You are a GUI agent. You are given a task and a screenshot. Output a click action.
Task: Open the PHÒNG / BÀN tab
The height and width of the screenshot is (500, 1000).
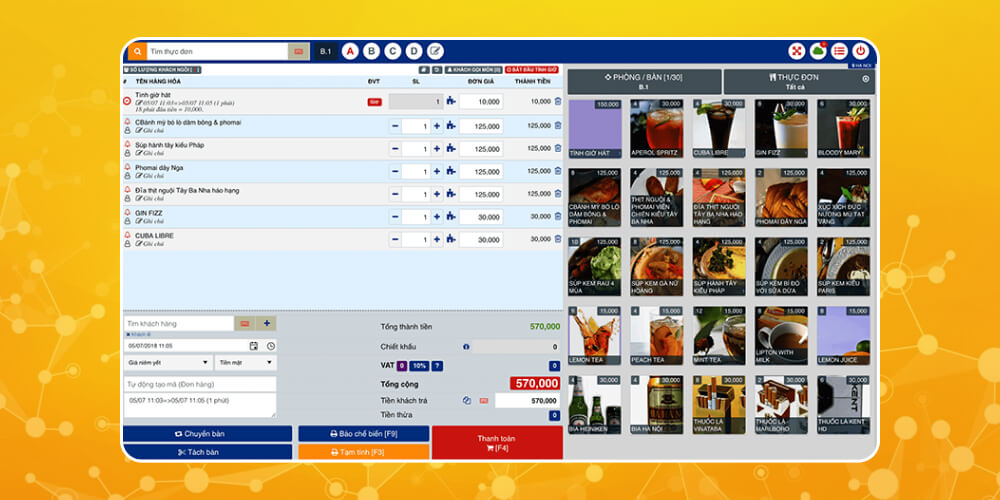point(644,81)
